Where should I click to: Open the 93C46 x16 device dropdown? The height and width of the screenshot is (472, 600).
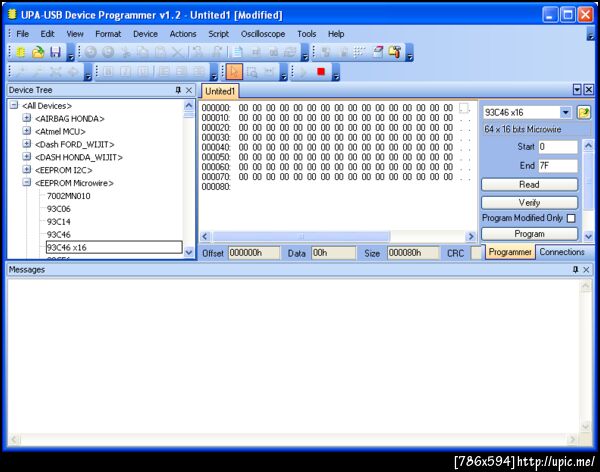(566, 113)
